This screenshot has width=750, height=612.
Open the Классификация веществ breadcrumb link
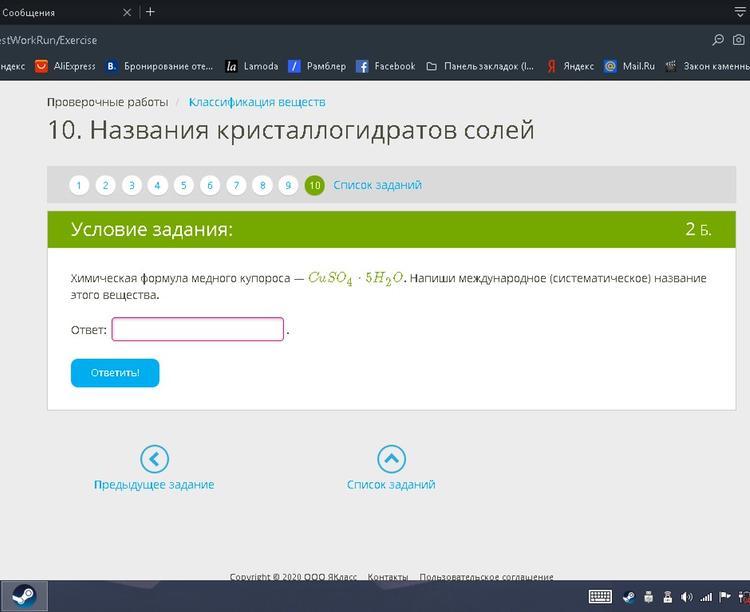click(x=257, y=102)
